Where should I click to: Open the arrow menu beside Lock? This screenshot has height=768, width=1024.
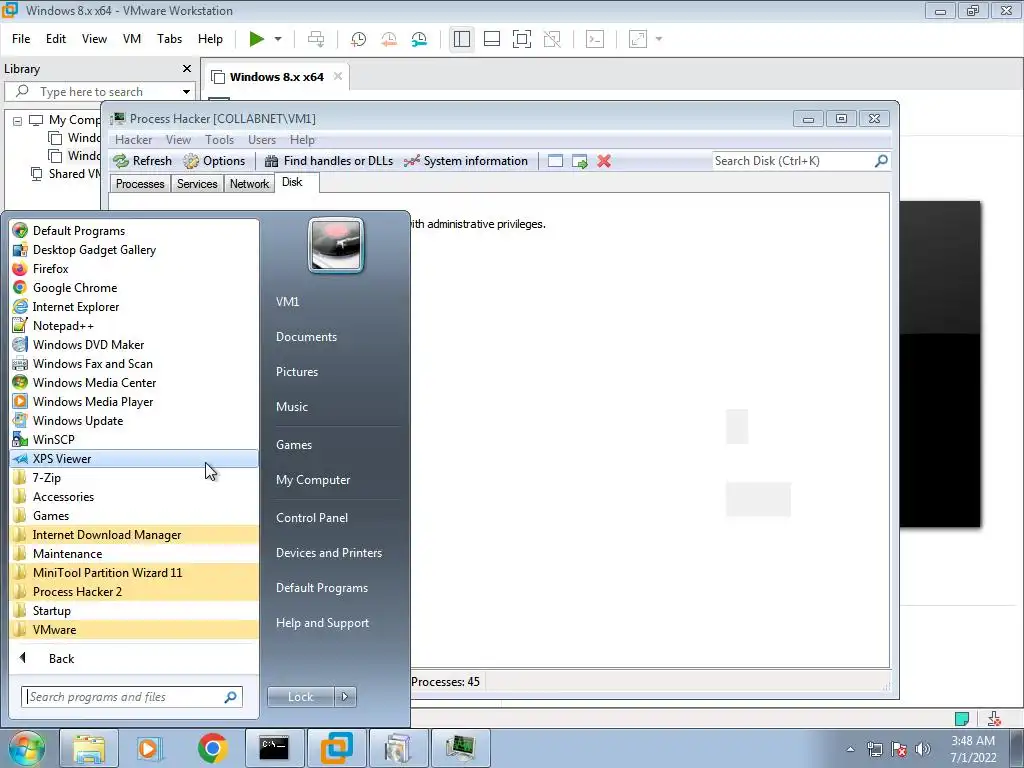tap(345, 697)
